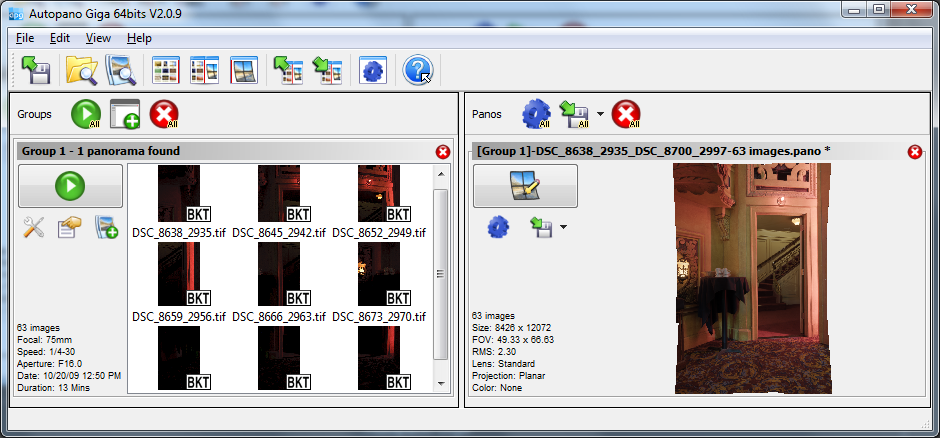Screen dimensions: 940x438
Task: Click the export project toolbar icon
Action: coord(327,70)
